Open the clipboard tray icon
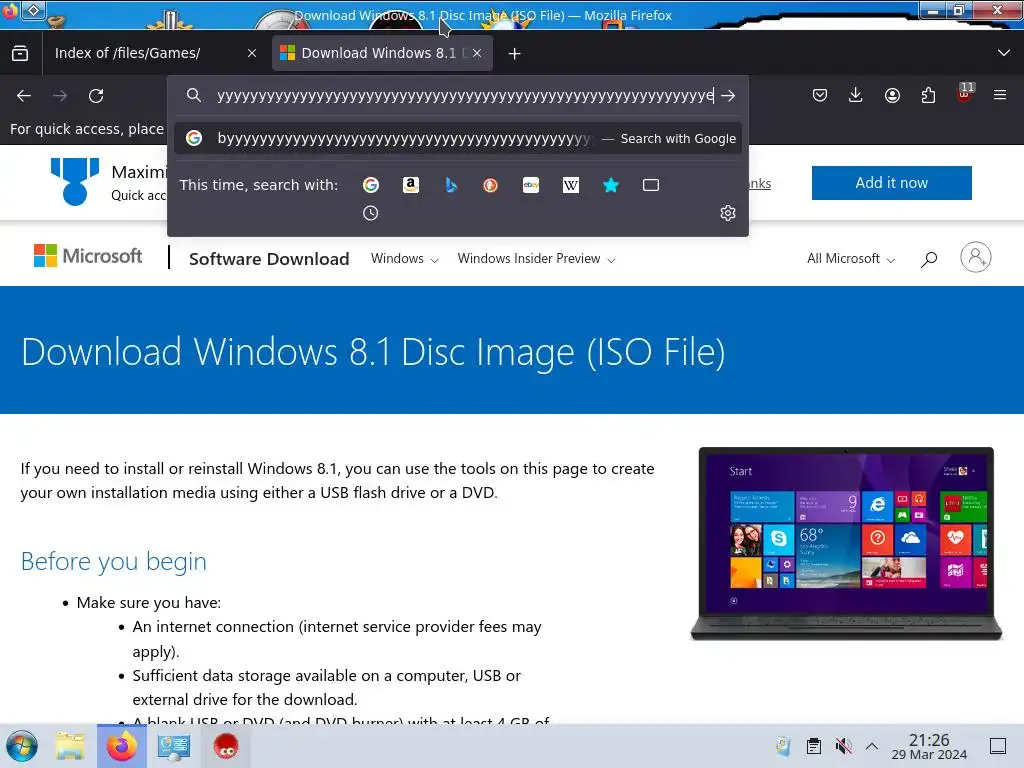The width and height of the screenshot is (1024, 768). (814, 746)
